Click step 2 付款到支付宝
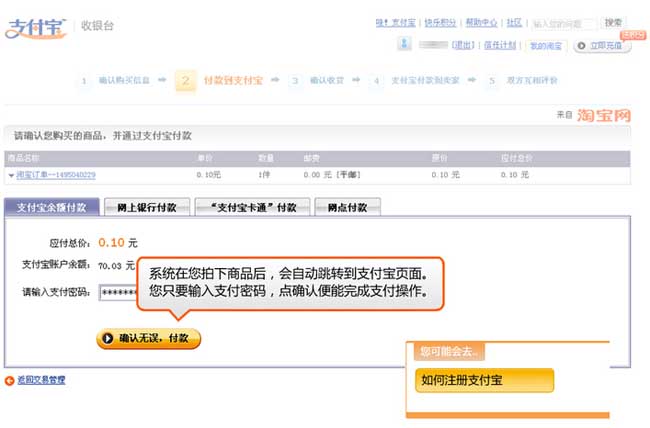Screen dimensions: 650x428 click(220, 80)
